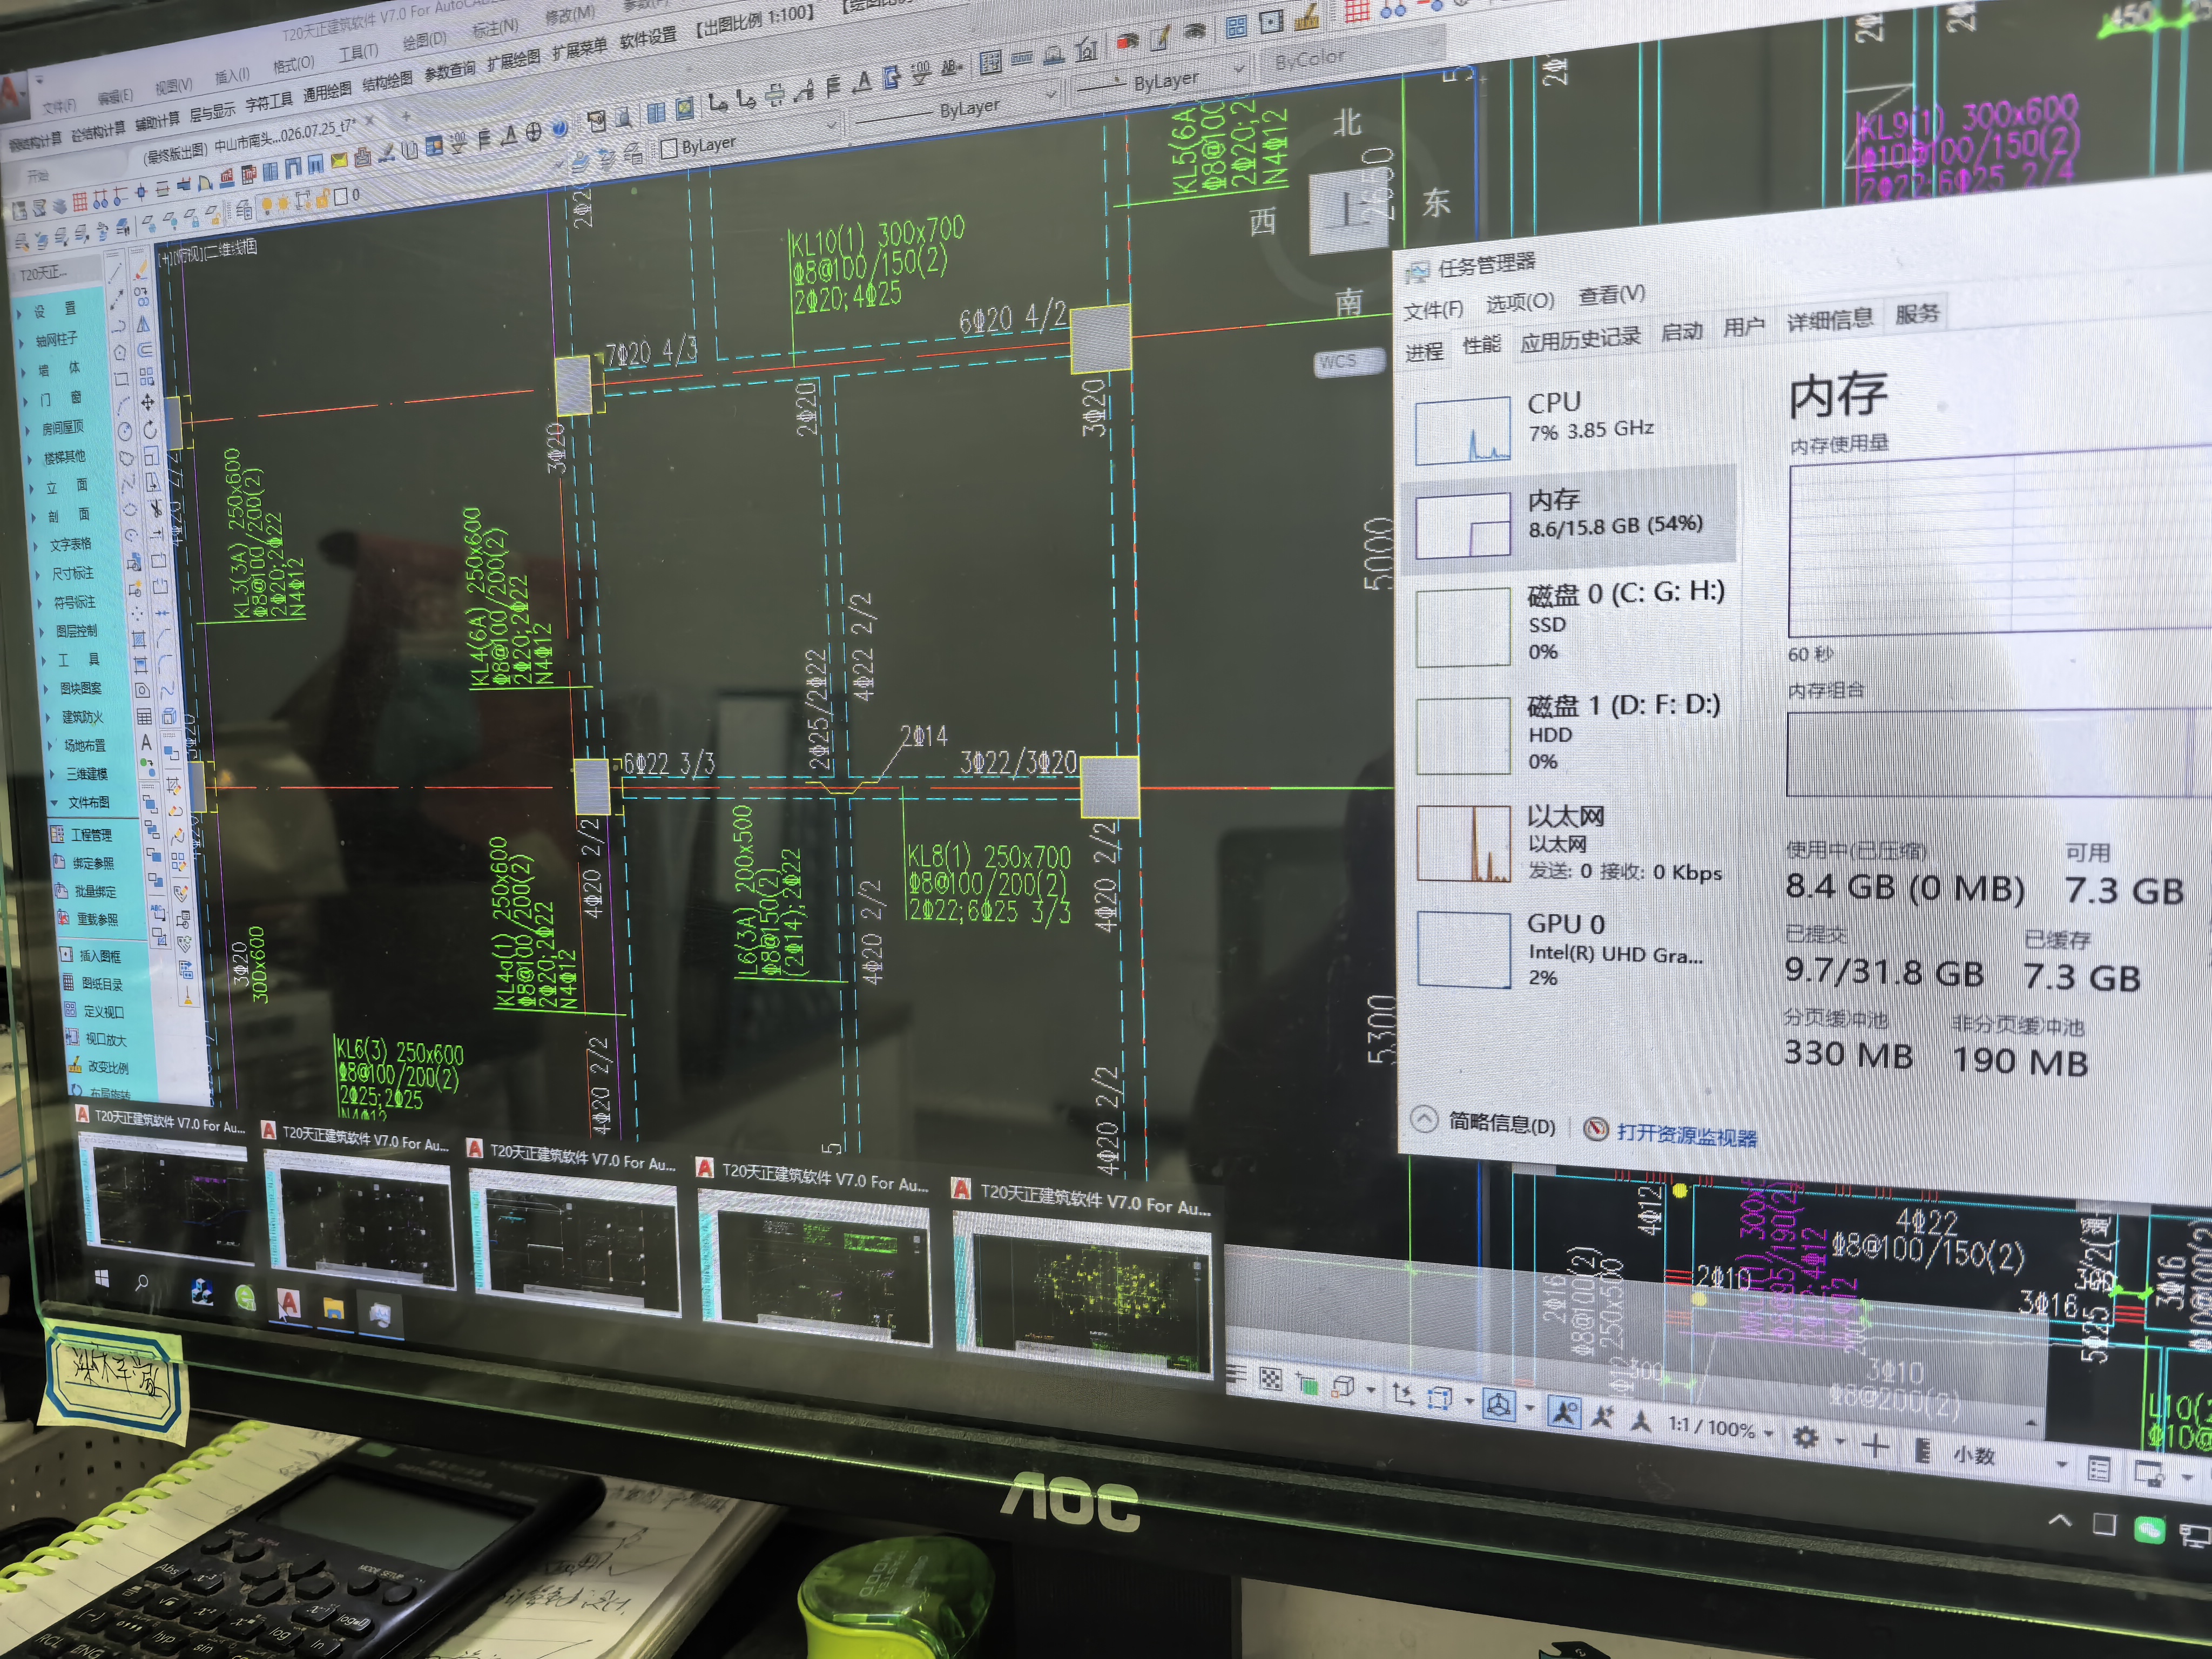This screenshot has height=1659, width=2212.
Task: Select the Table tool in draw toolbar
Action: [144, 716]
